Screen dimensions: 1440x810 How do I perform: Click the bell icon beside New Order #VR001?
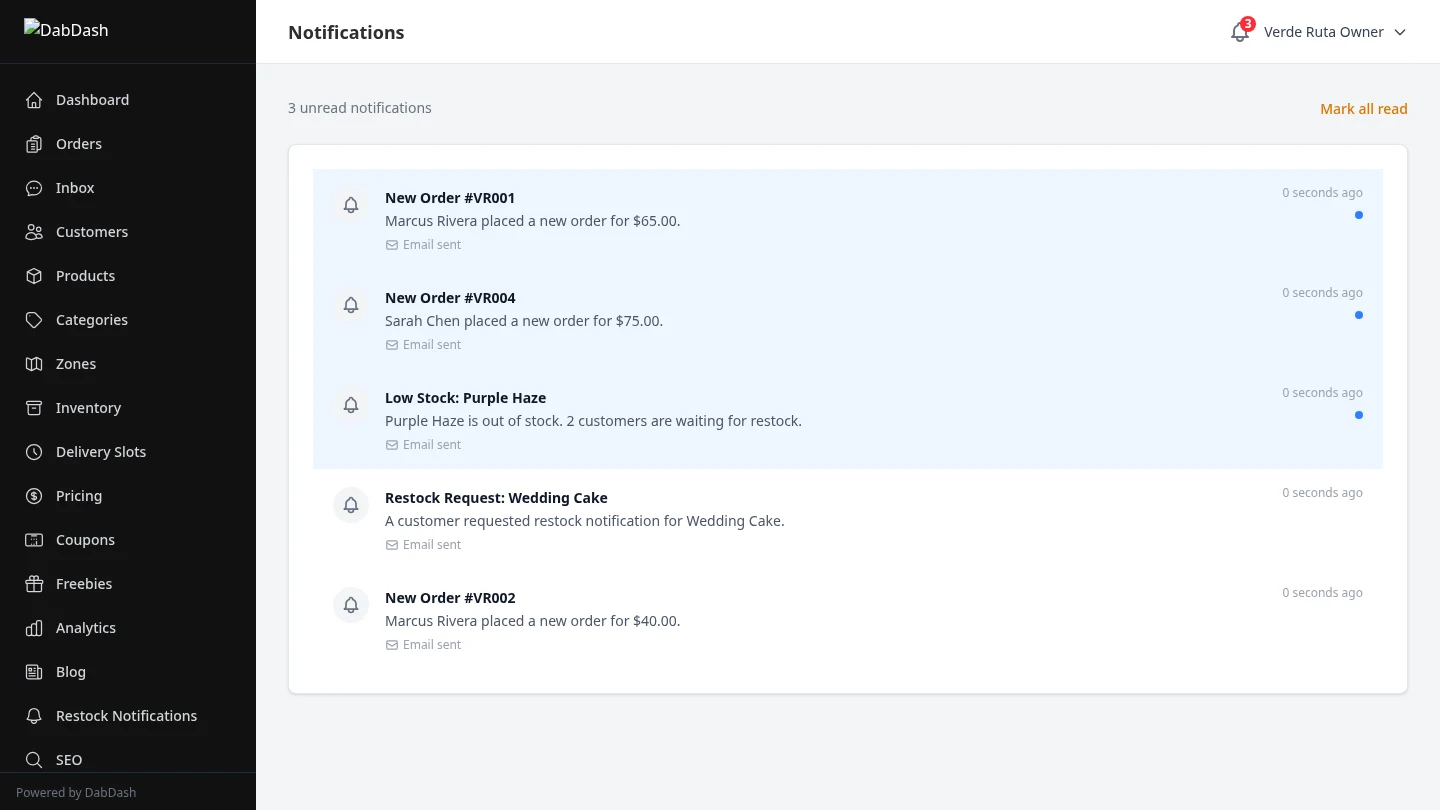pyautogui.click(x=351, y=204)
